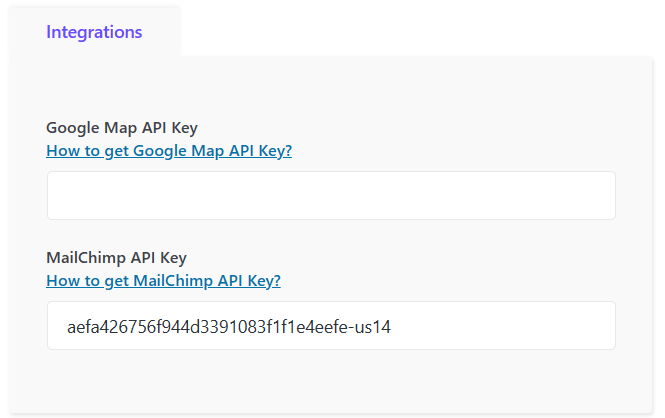The width and height of the screenshot is (665, 418).
Task: Visit the Google Map key instructions hyperlink
Action: click(x=169, y=151)
